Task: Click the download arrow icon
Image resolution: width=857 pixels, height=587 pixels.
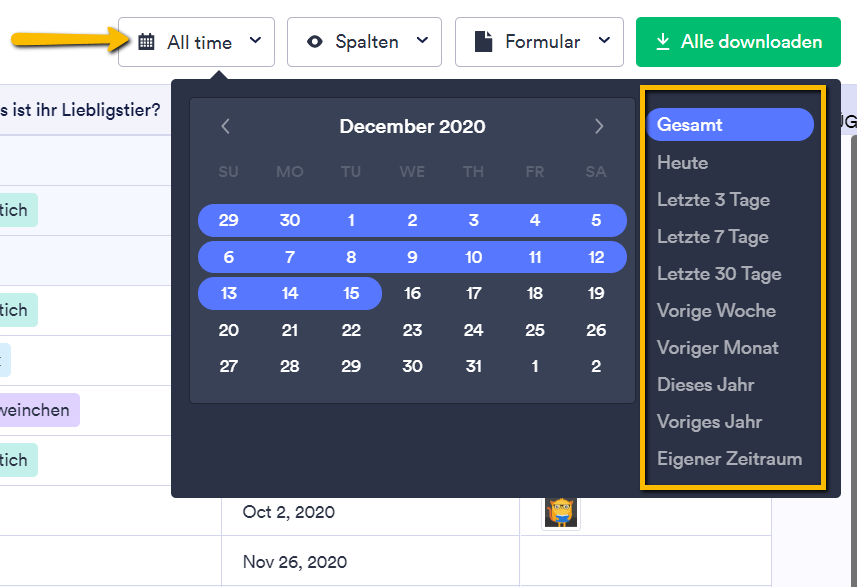Action: [x=662, y=42]
